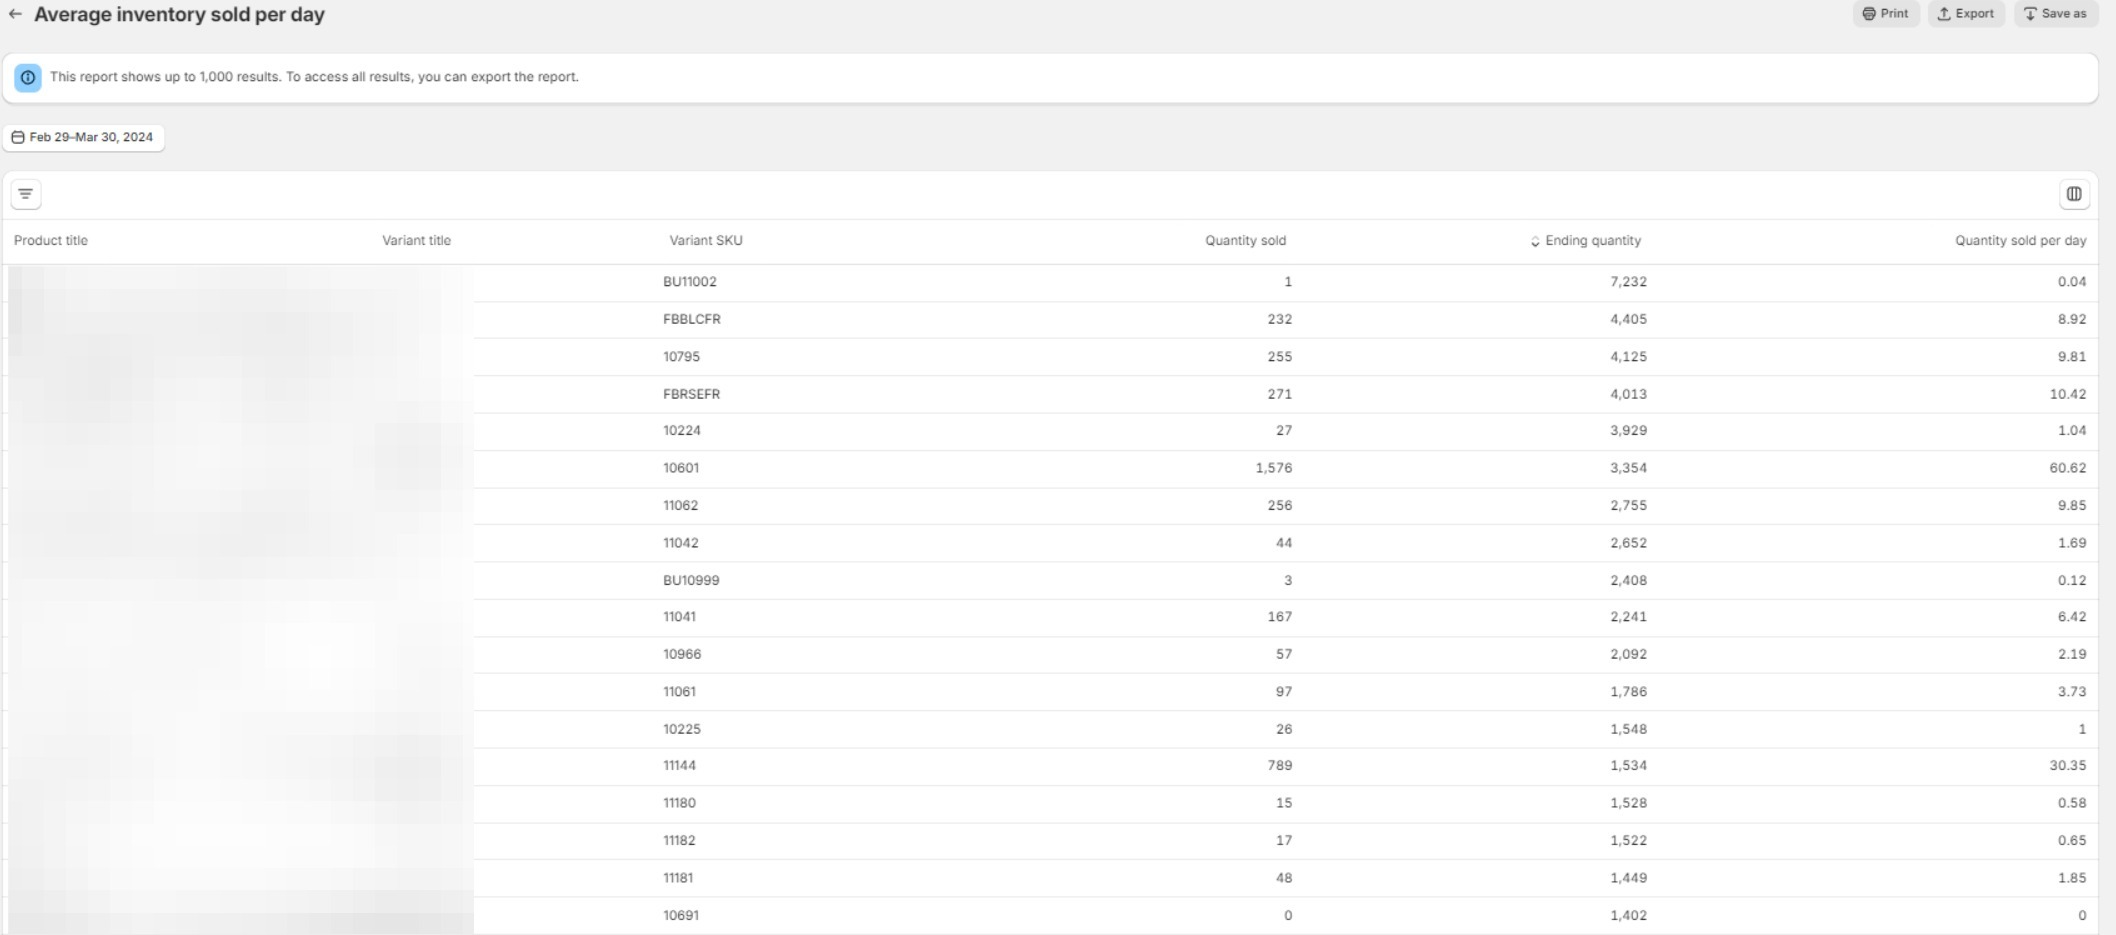
Task: Select SKU 11182 cell
Action: pyautogui.click(x=680, y=841)
